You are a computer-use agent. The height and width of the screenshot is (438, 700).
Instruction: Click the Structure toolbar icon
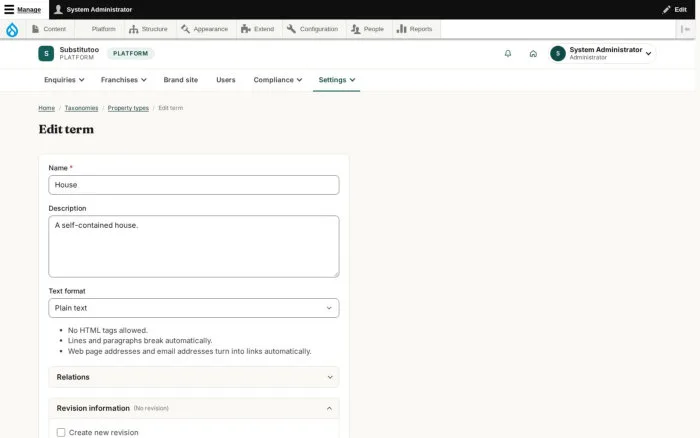pos(133,29)
